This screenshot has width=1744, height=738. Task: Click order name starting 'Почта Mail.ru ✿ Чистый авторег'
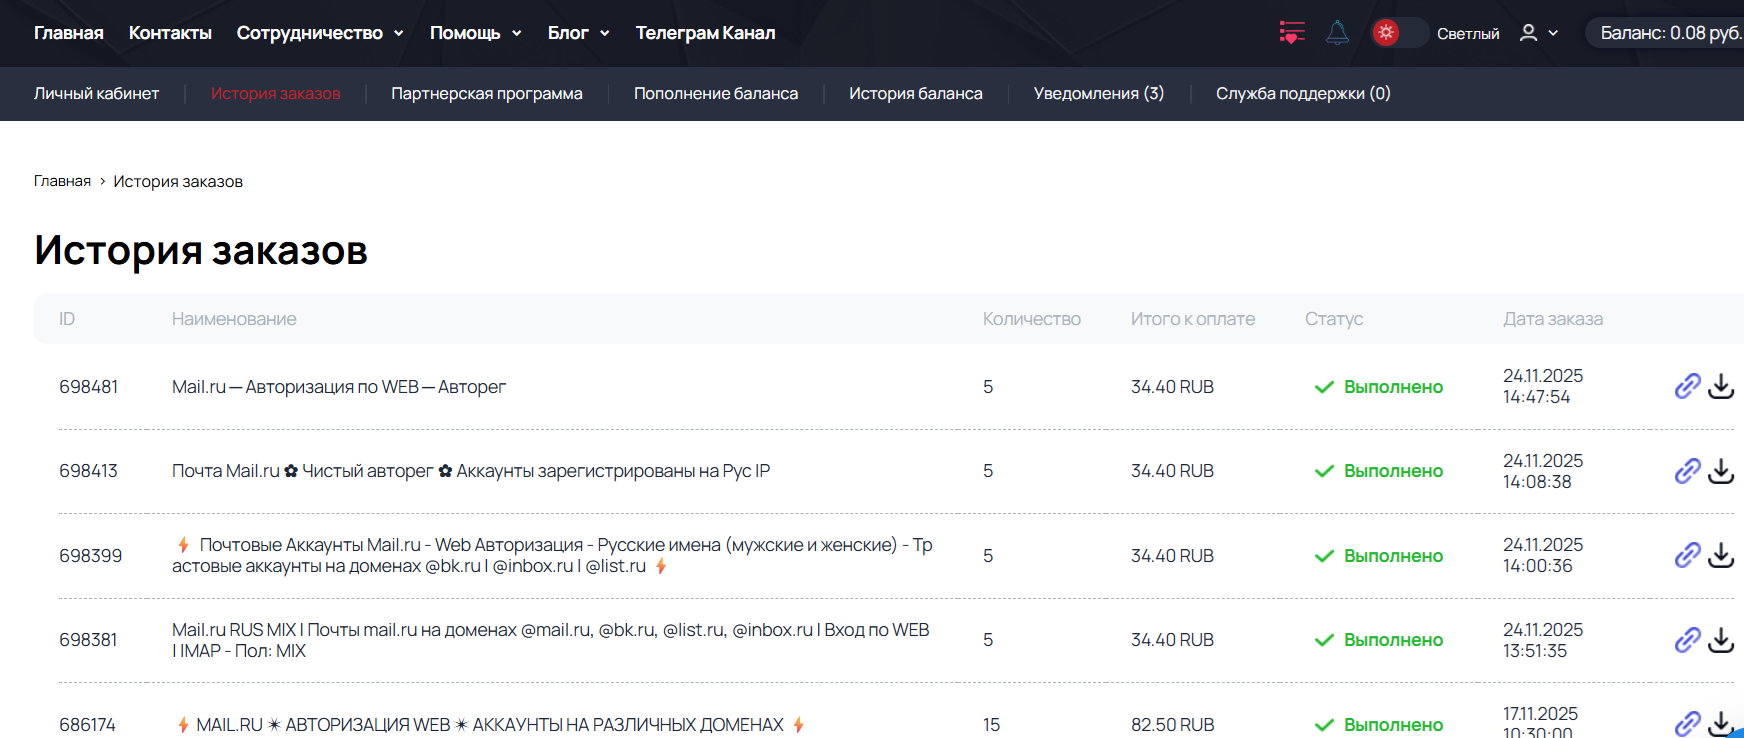[x=471, y=471]
